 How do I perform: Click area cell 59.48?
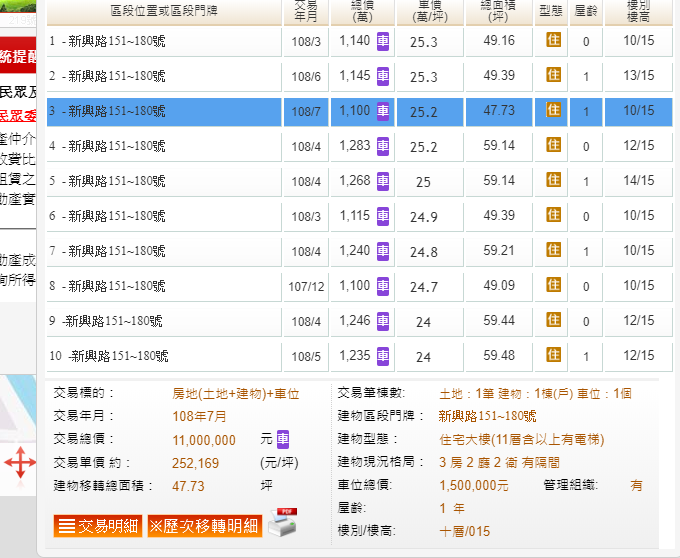[499, 356]
